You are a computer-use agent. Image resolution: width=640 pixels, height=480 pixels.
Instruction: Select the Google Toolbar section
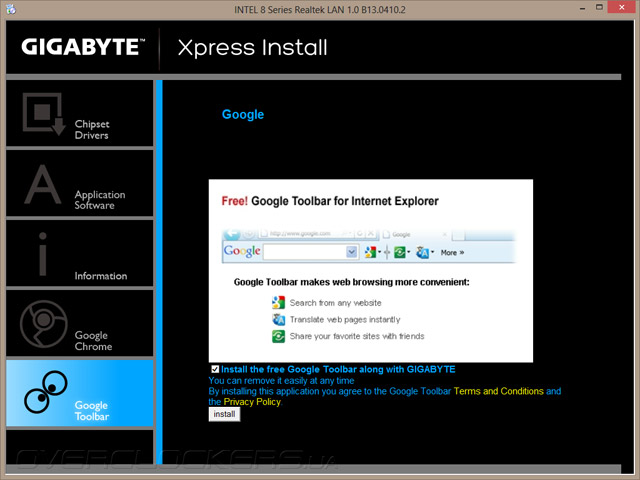pos(80,393)
